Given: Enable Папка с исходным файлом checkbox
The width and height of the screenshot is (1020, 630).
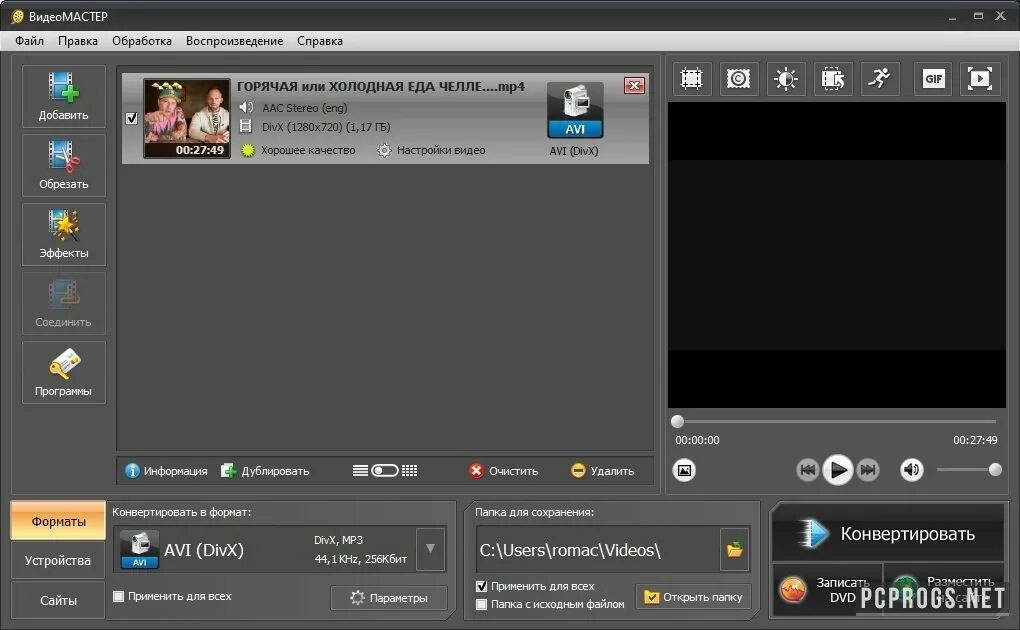Looking at the screenshot, I should (x=481, y=604).
